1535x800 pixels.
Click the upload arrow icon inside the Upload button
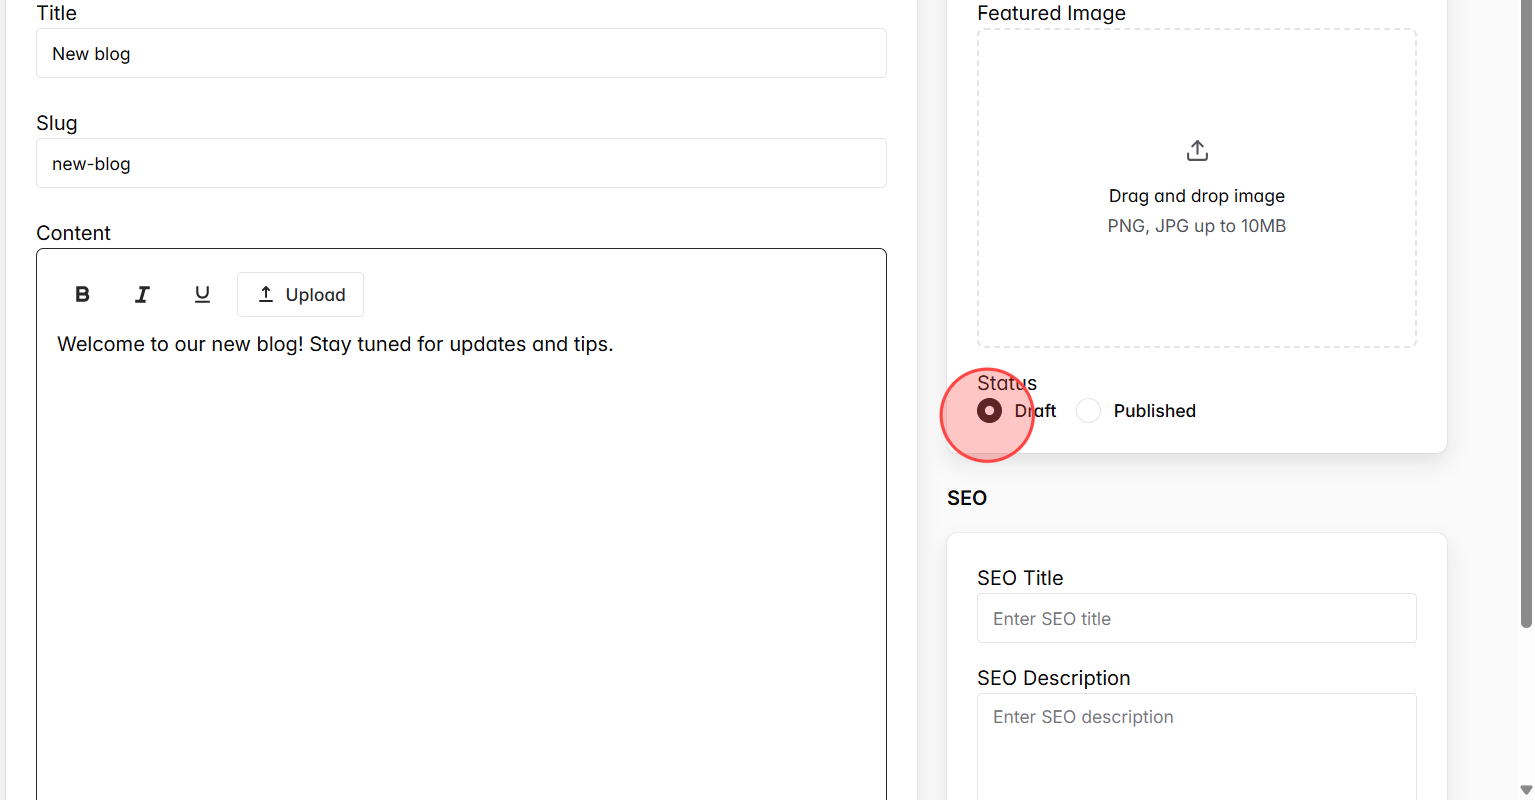pos(266,294)
